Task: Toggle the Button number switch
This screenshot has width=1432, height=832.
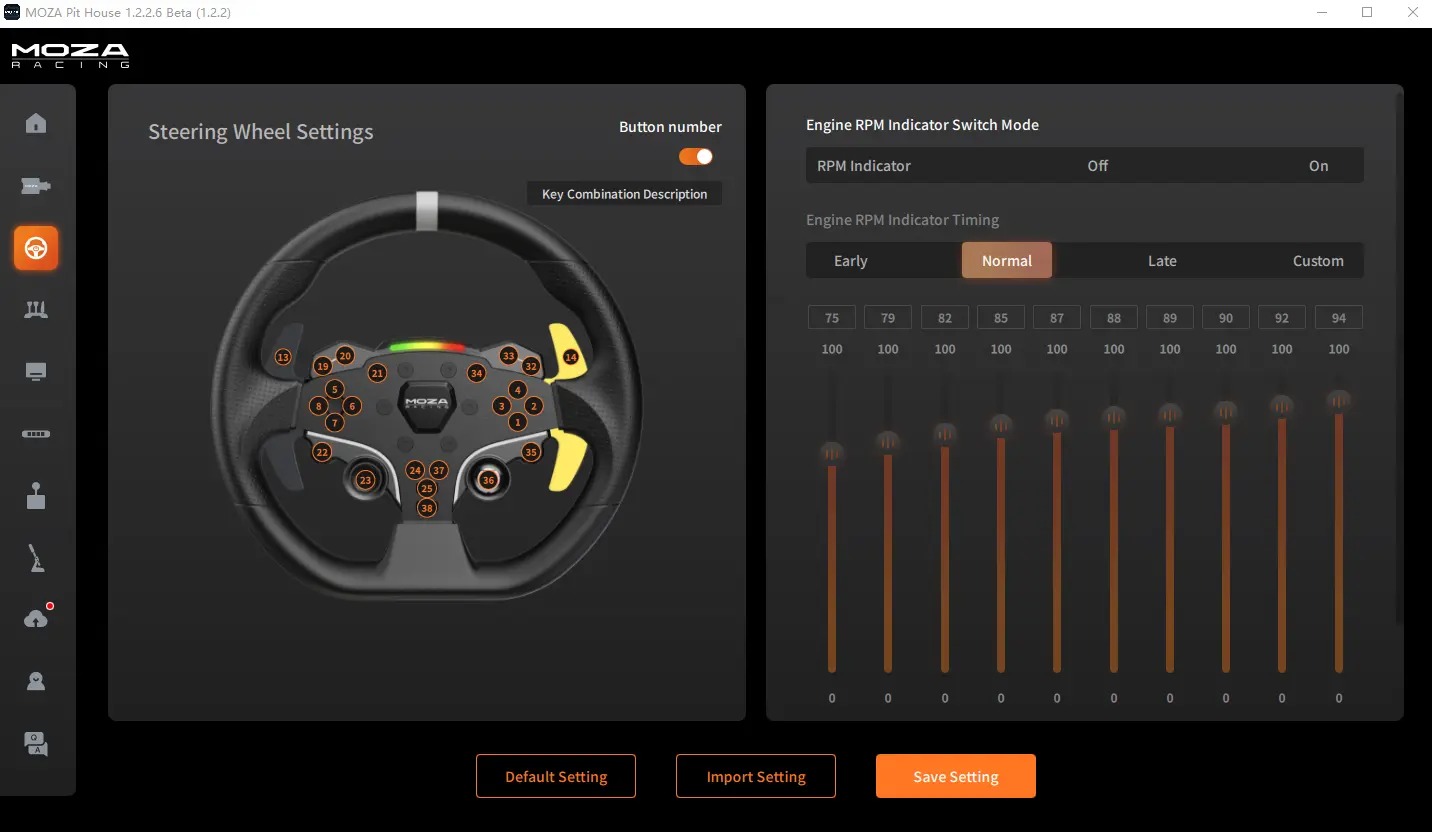Action: pyautogui.click(x=696, y=156)
